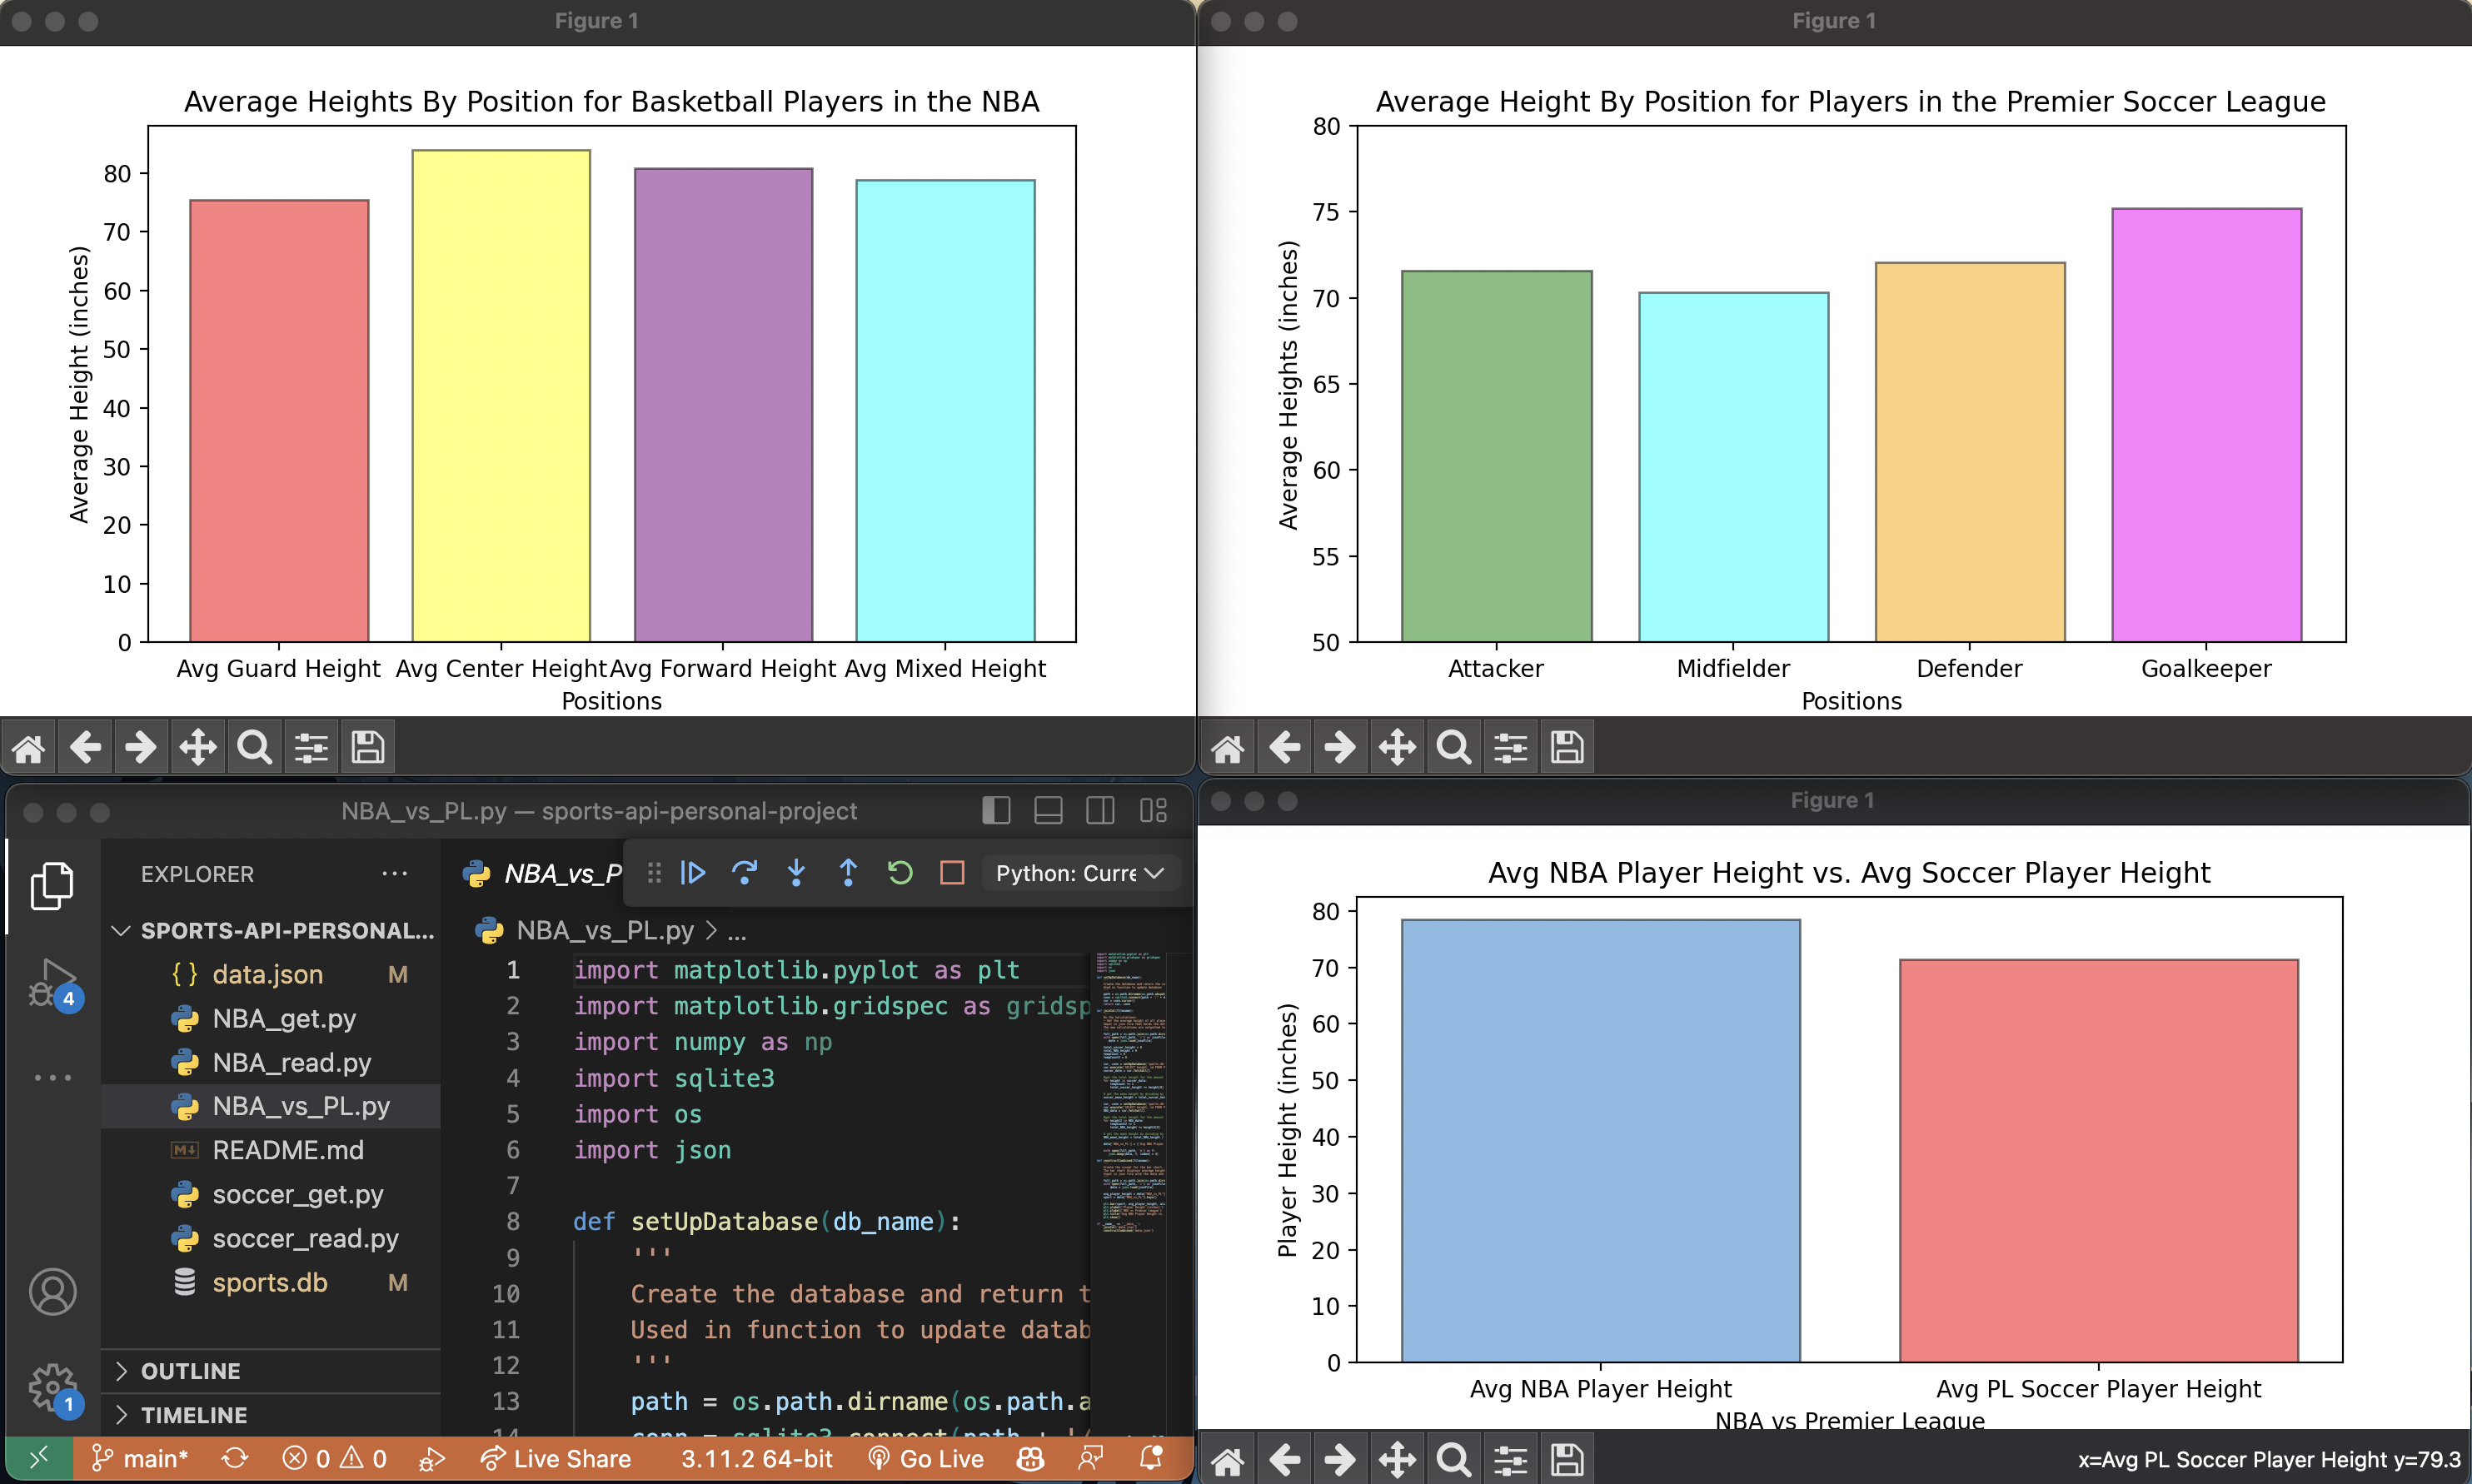Save the NBA heights figure
2472x1484 pixels.
[367, 747]
